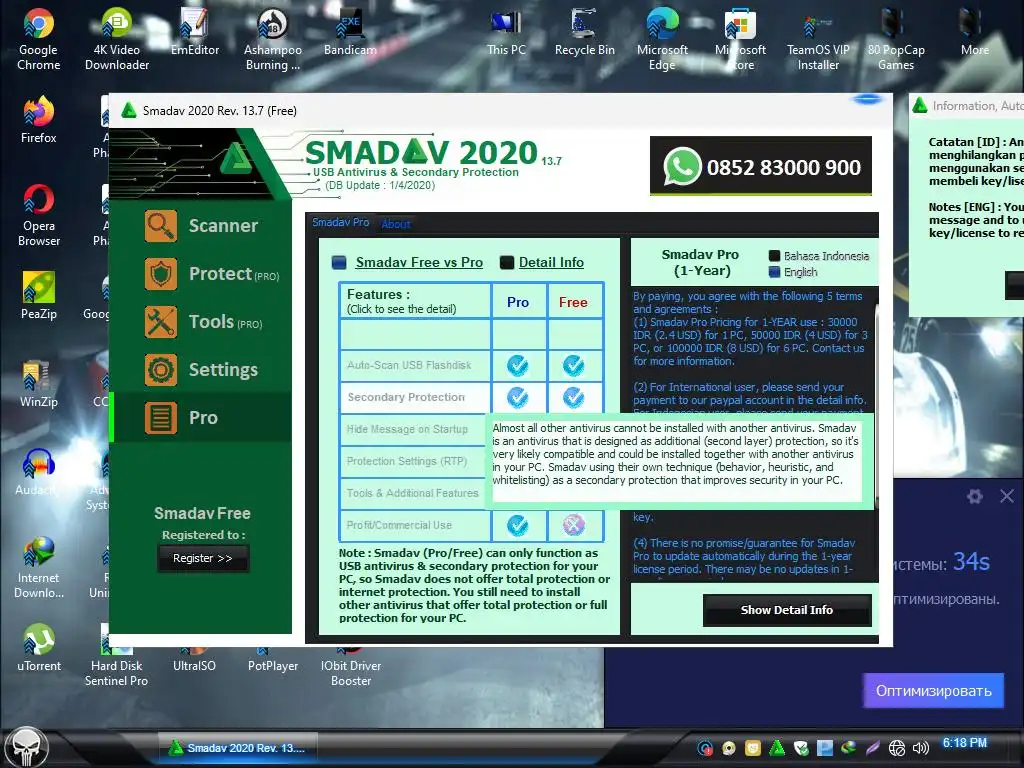Click the Pro column header
Image resolution: width=1024 pixels, height=768 pixels.
pyautogui.click(x=518, y=302)
